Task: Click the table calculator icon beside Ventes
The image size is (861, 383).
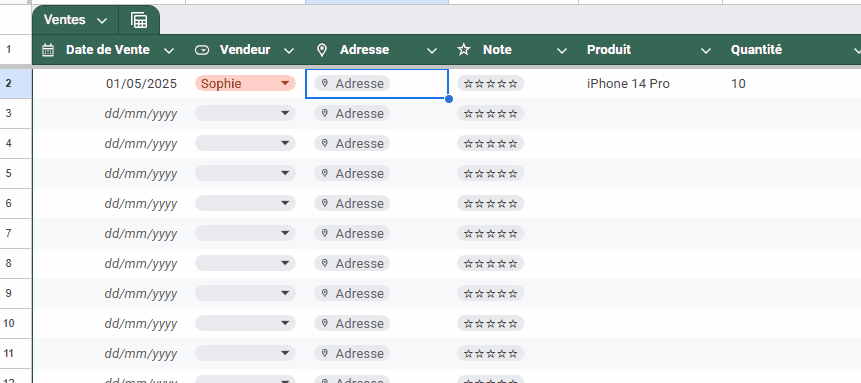Action: [x=139, y=20]
